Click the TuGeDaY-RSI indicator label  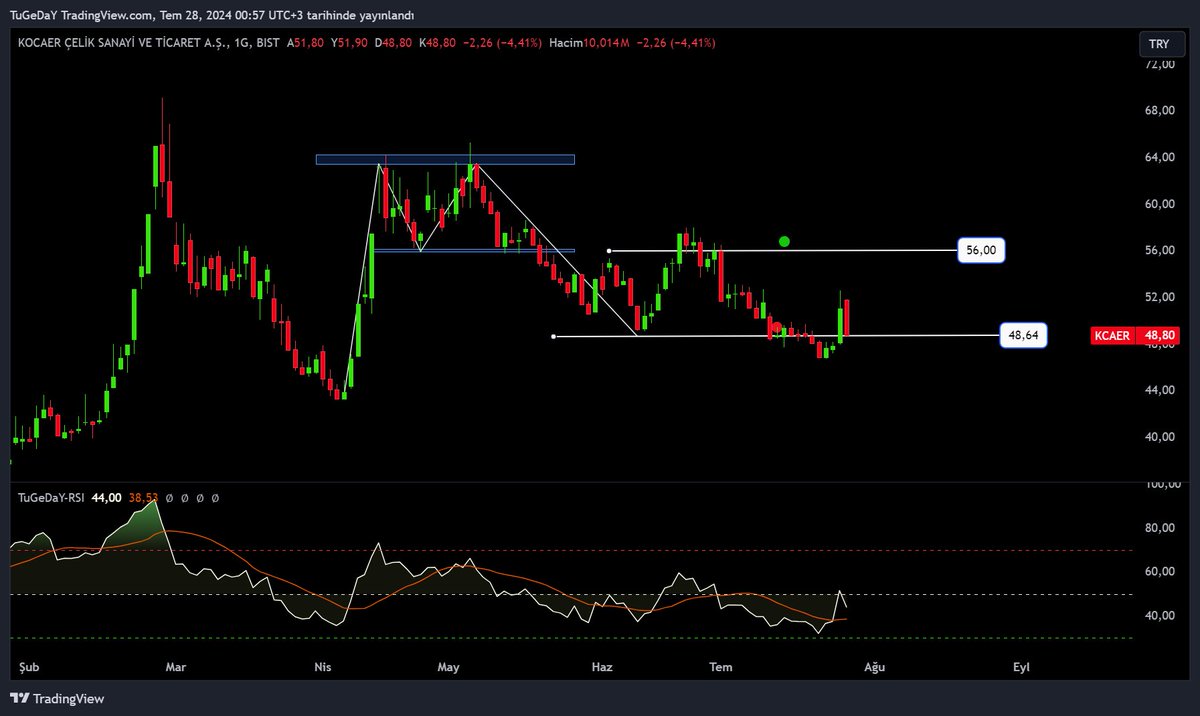52,497
